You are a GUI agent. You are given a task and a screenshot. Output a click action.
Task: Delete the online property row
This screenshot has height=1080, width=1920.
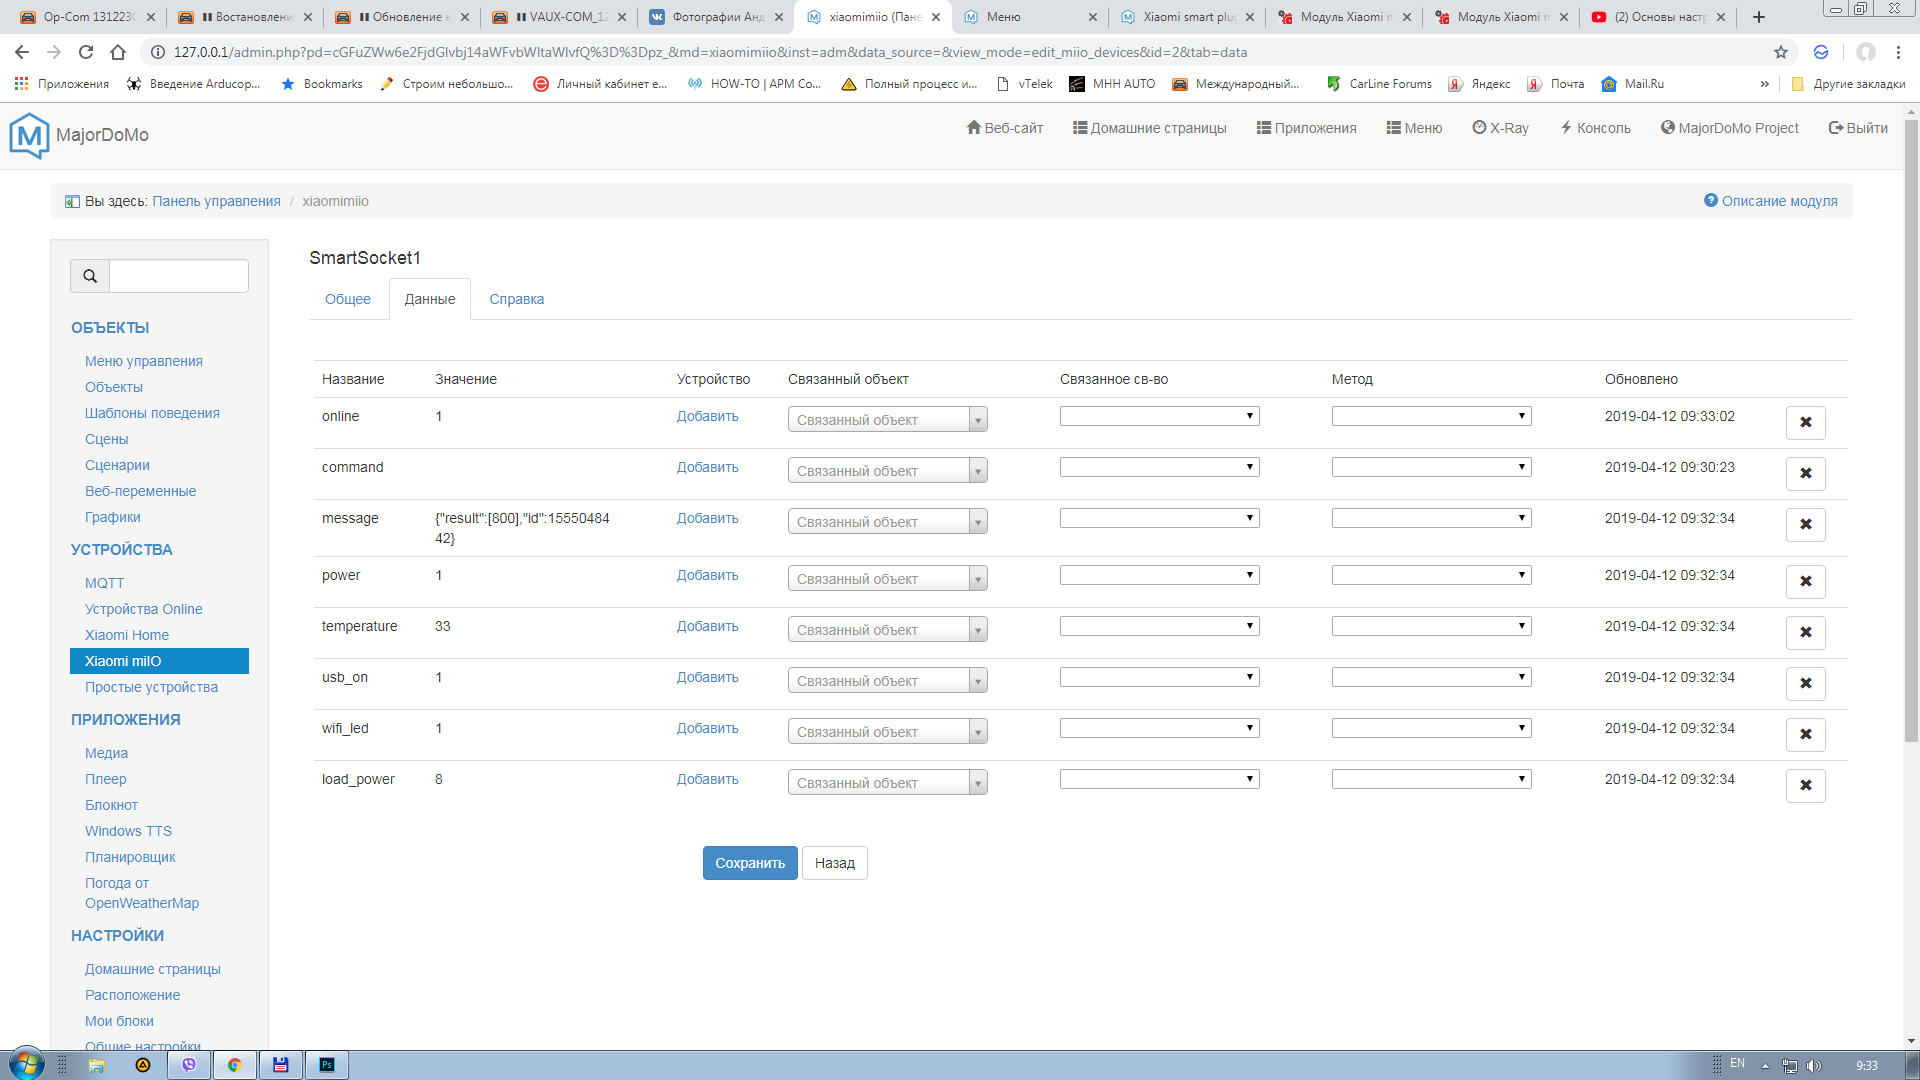point(1805,422)
